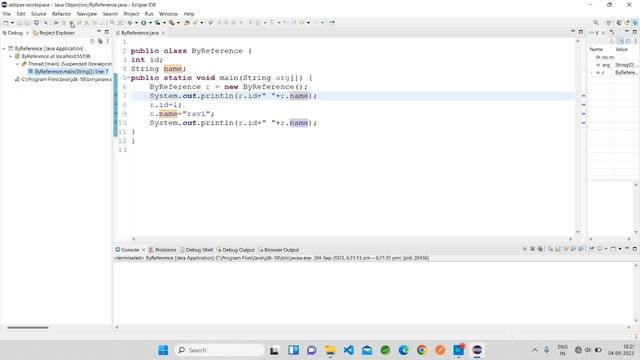Open Windows Start menu
Viewport: 640px width, 360px height.
click(163, 350)
